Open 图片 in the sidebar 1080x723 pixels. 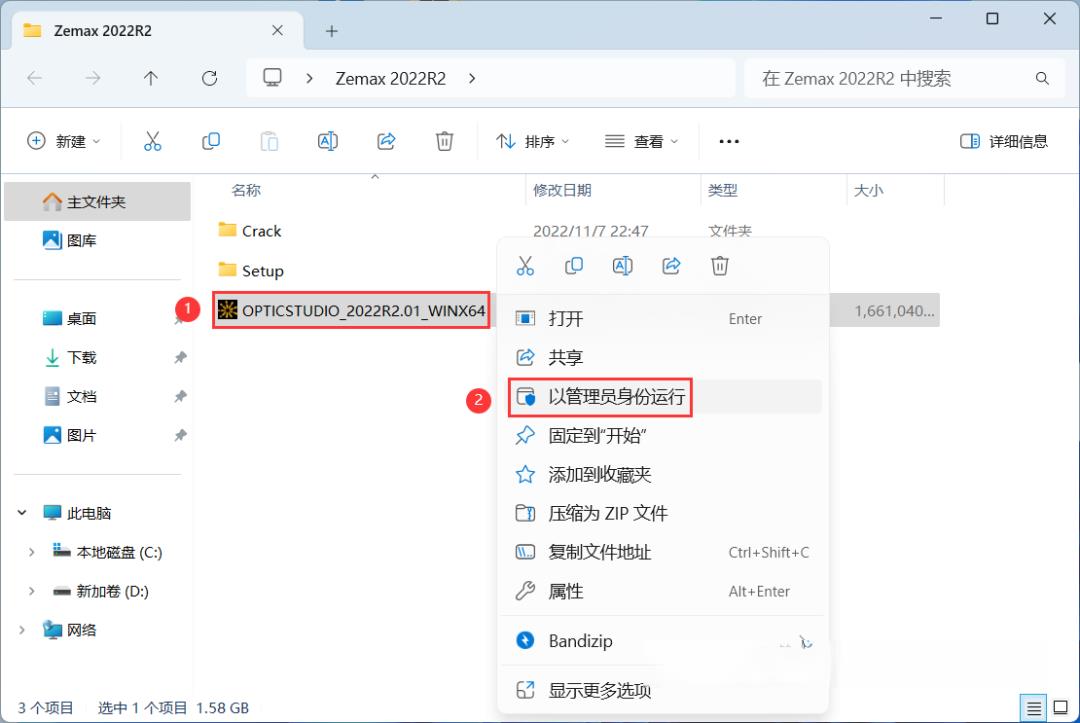click(97, 435)
